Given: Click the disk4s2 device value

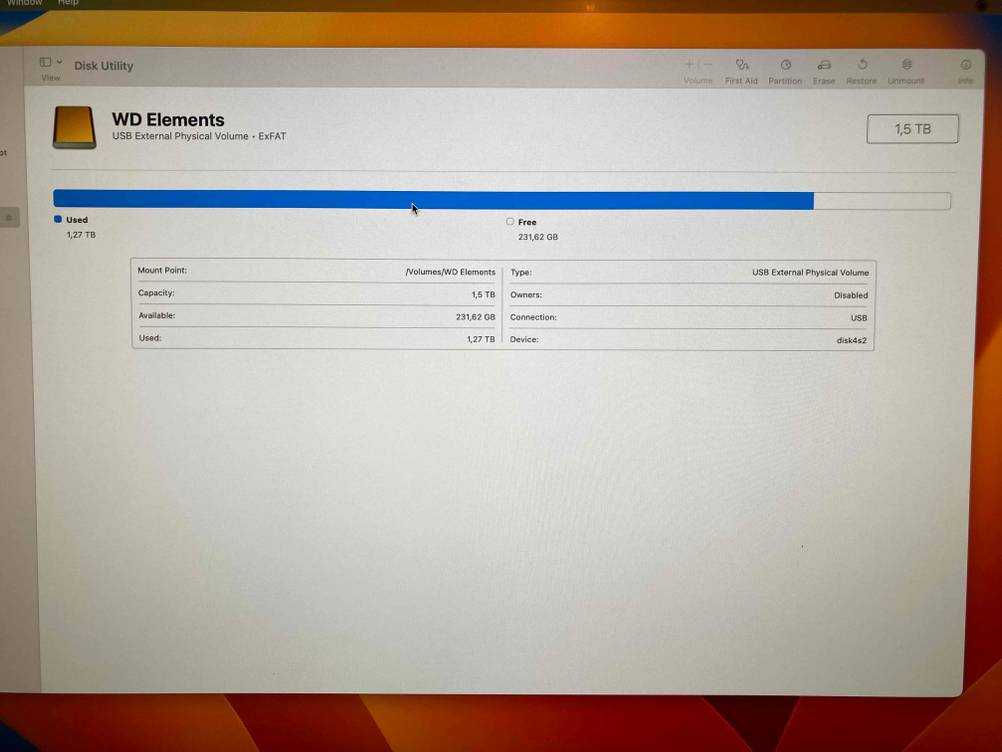Looking at the screenshot, I should 851,340.
